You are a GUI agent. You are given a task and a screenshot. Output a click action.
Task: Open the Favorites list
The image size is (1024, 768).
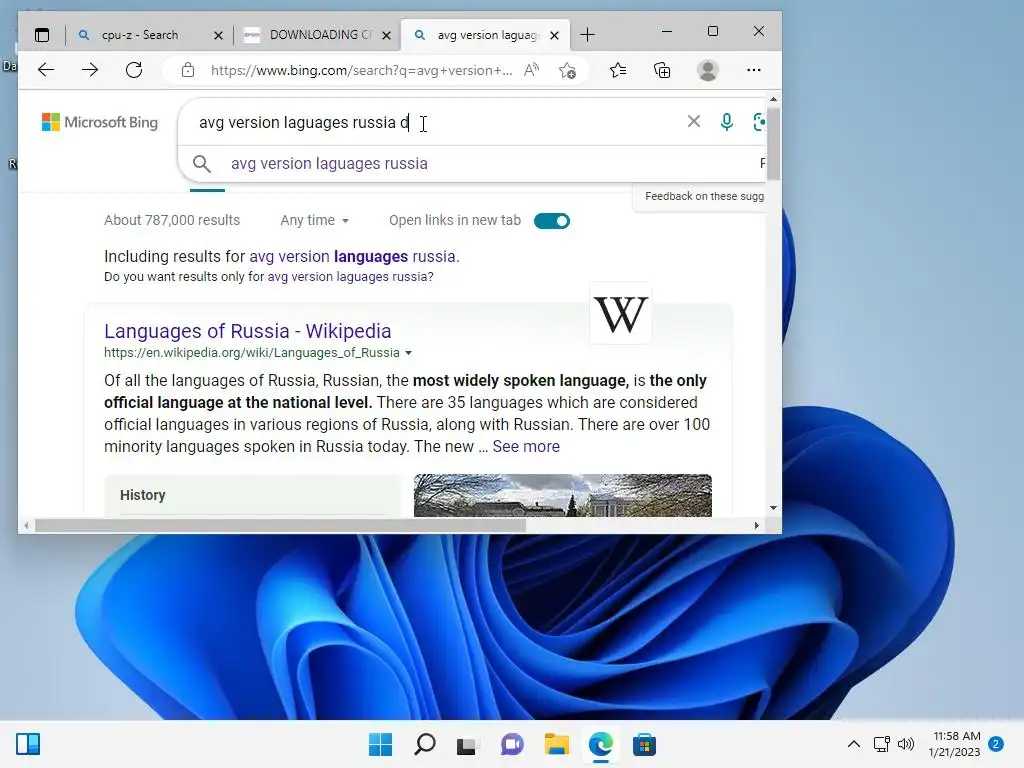[618, 70]
